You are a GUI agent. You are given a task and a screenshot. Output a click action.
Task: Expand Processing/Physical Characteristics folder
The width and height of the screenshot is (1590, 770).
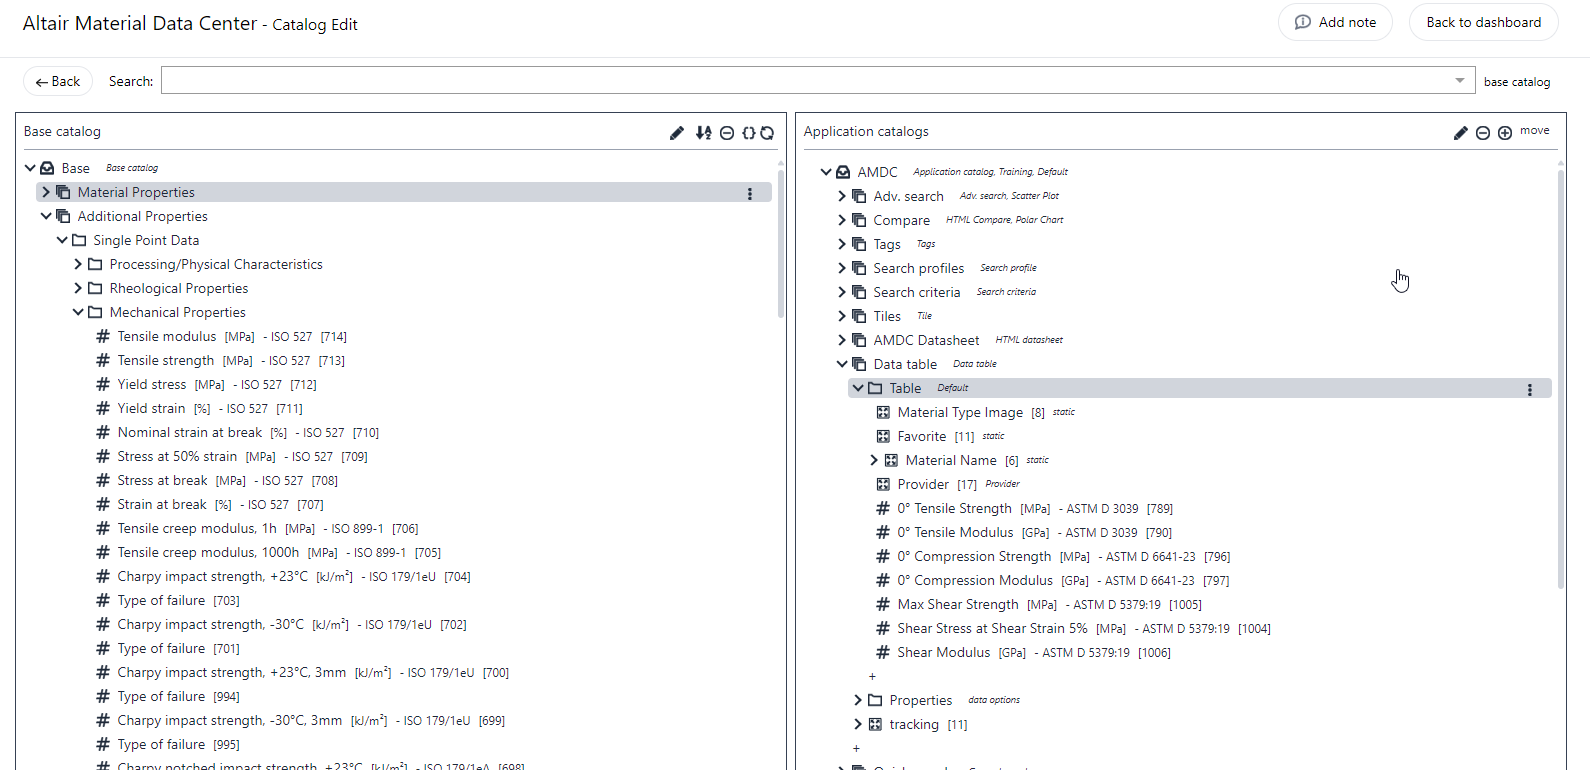[x=78, y=264]
